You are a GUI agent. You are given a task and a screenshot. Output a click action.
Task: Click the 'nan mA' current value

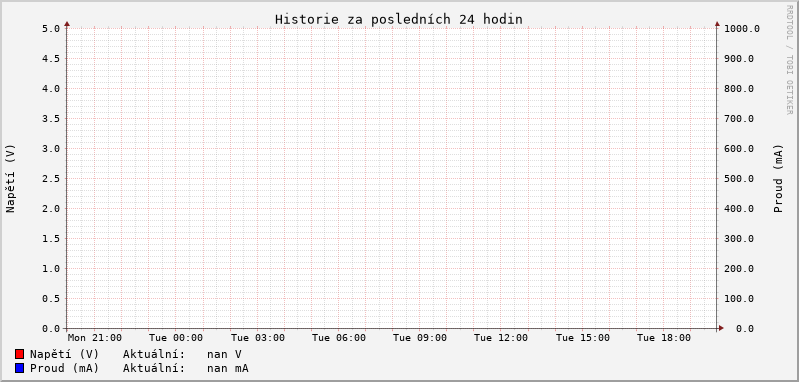coord(228,368)
